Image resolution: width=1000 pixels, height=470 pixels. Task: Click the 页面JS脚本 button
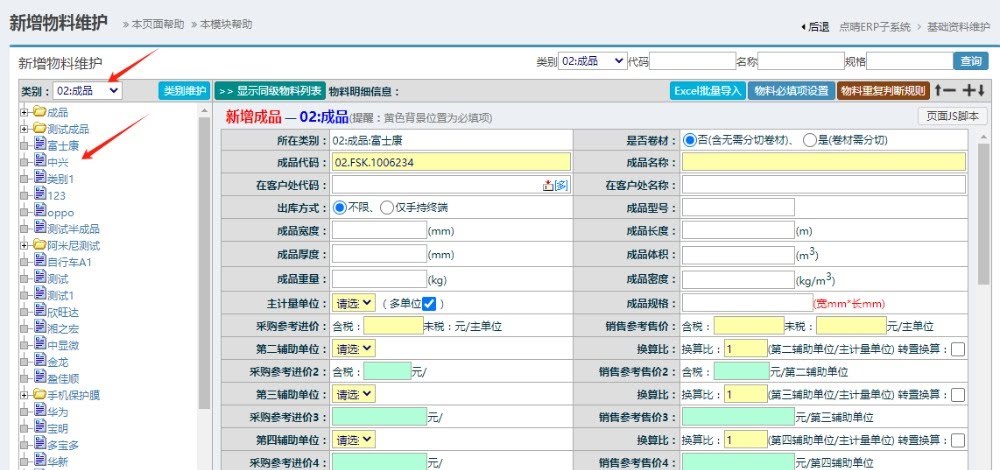coord(953,116)
